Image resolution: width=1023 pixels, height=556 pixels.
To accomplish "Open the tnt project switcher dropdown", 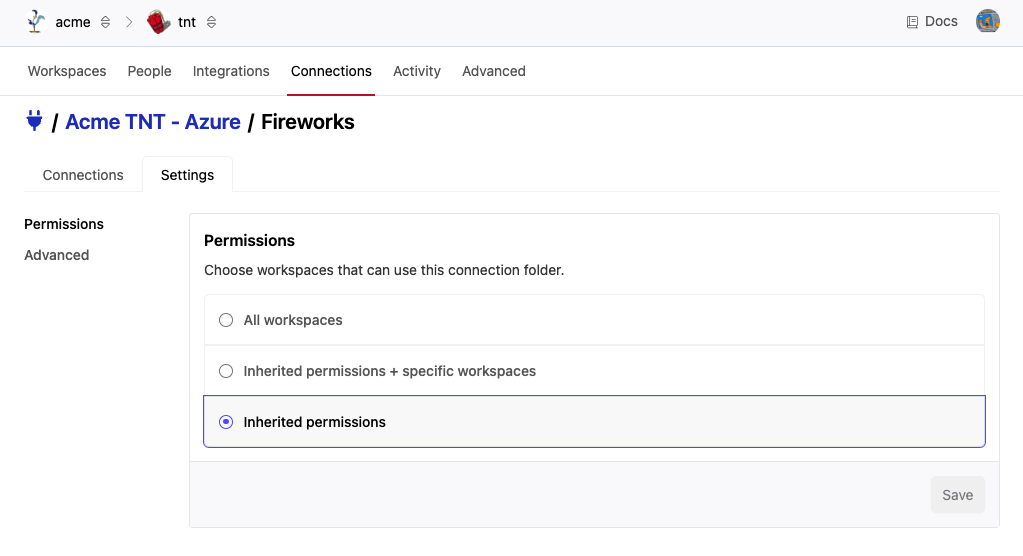I will click(211, 22).
